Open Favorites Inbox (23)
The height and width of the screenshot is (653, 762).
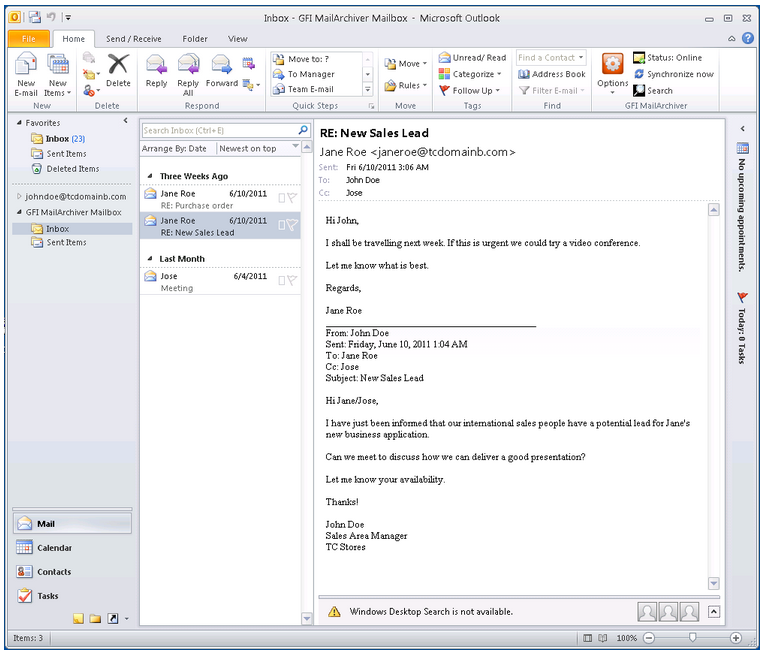point(58,138)
